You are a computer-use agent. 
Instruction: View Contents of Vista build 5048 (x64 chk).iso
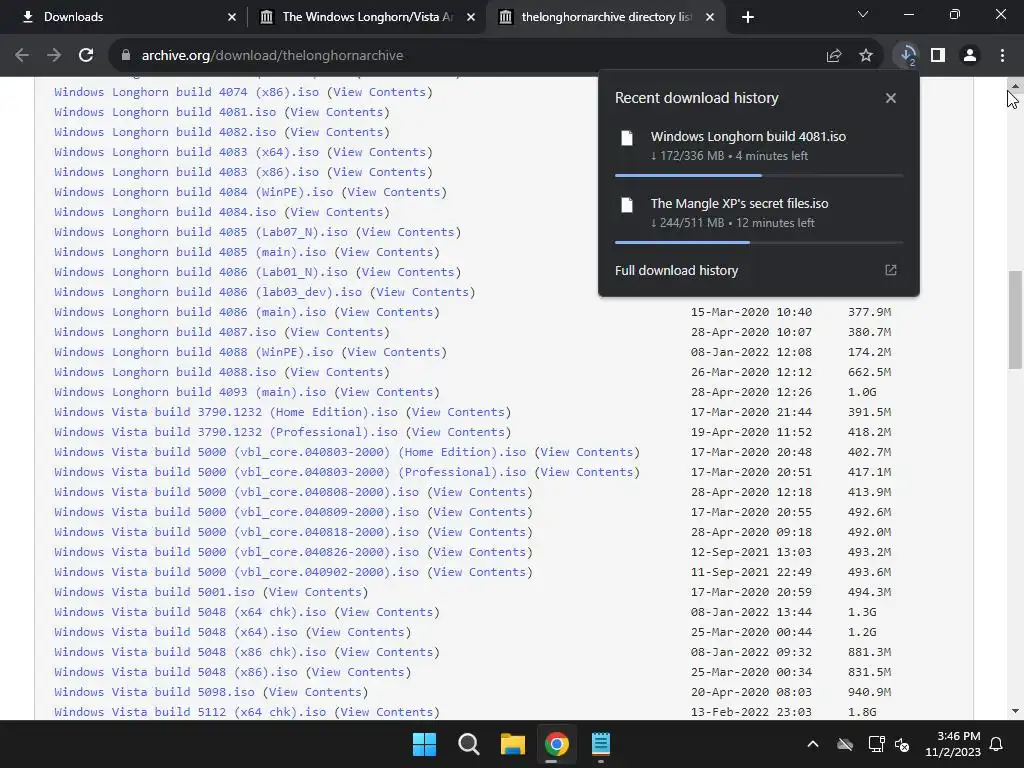pos(387,612)
